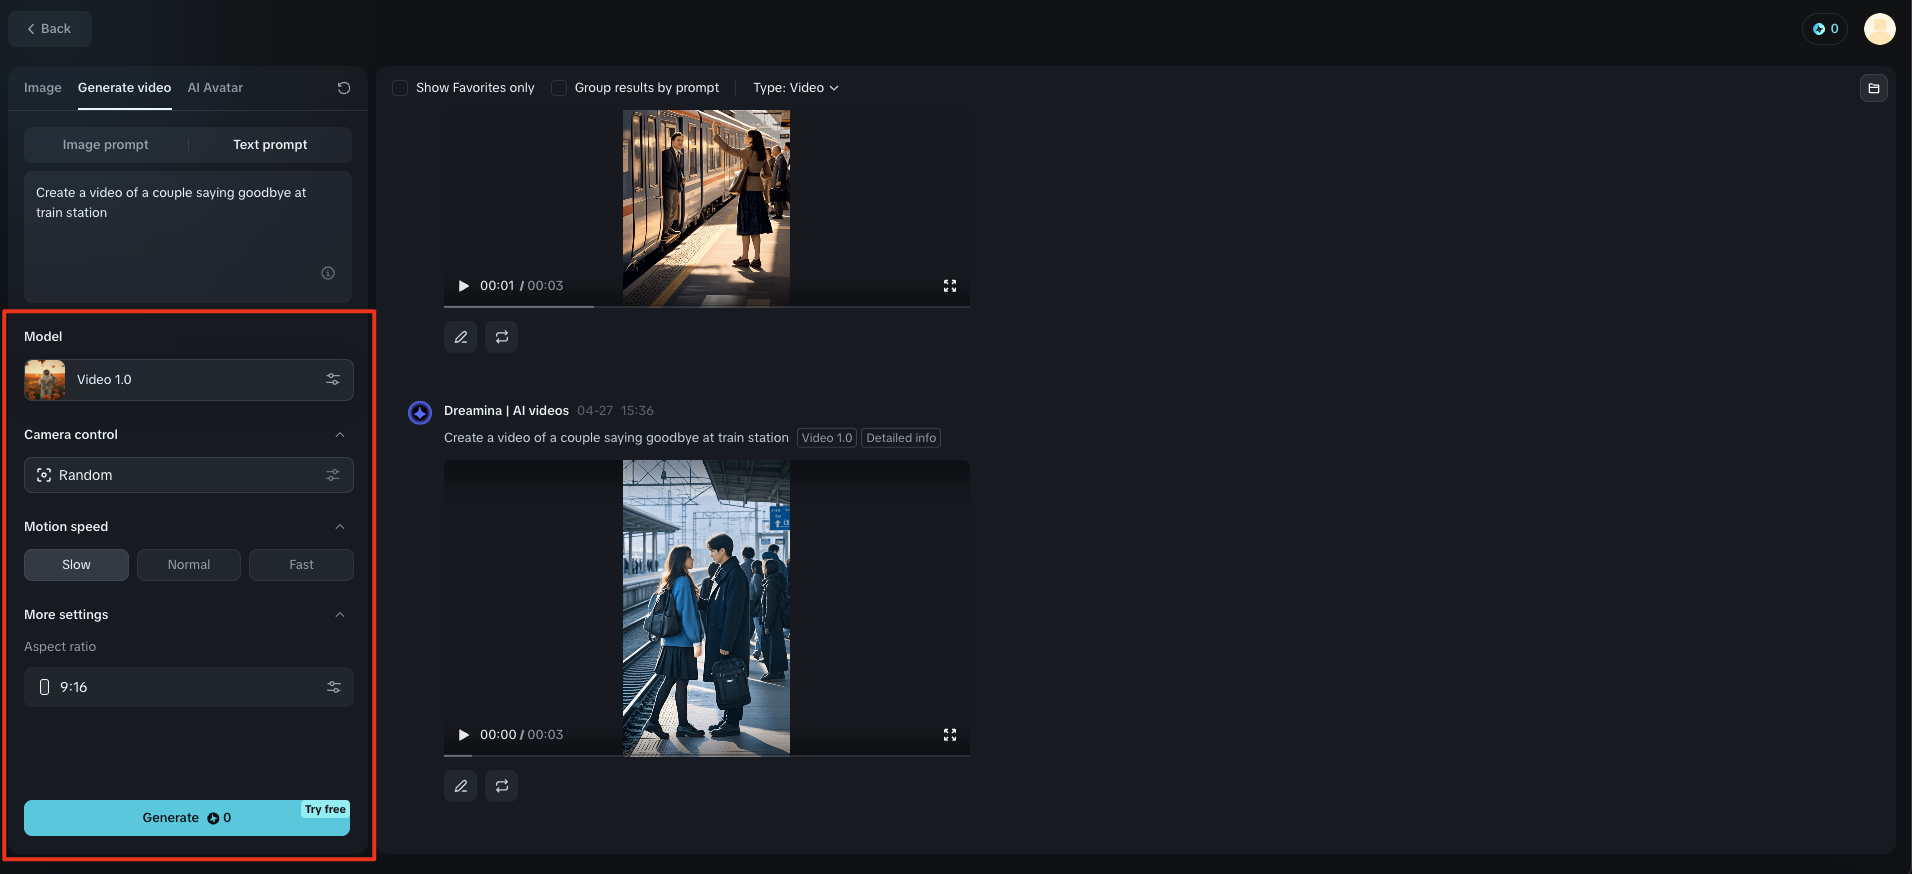Click the Video 1.0 tag on the result
This screenshot has width=1912, height=874.
coord(827,438)
